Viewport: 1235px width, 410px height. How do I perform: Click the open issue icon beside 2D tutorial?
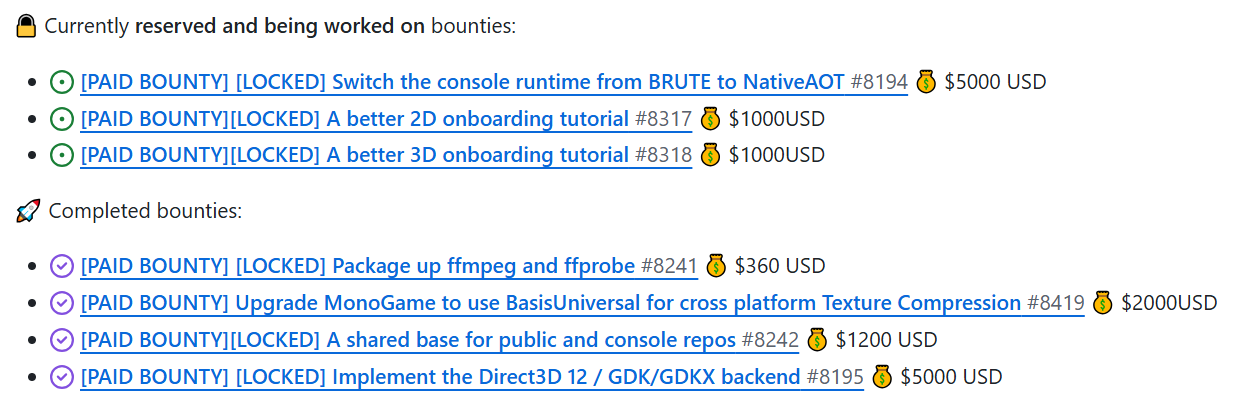pyautogui.click(x=62, y=119)
